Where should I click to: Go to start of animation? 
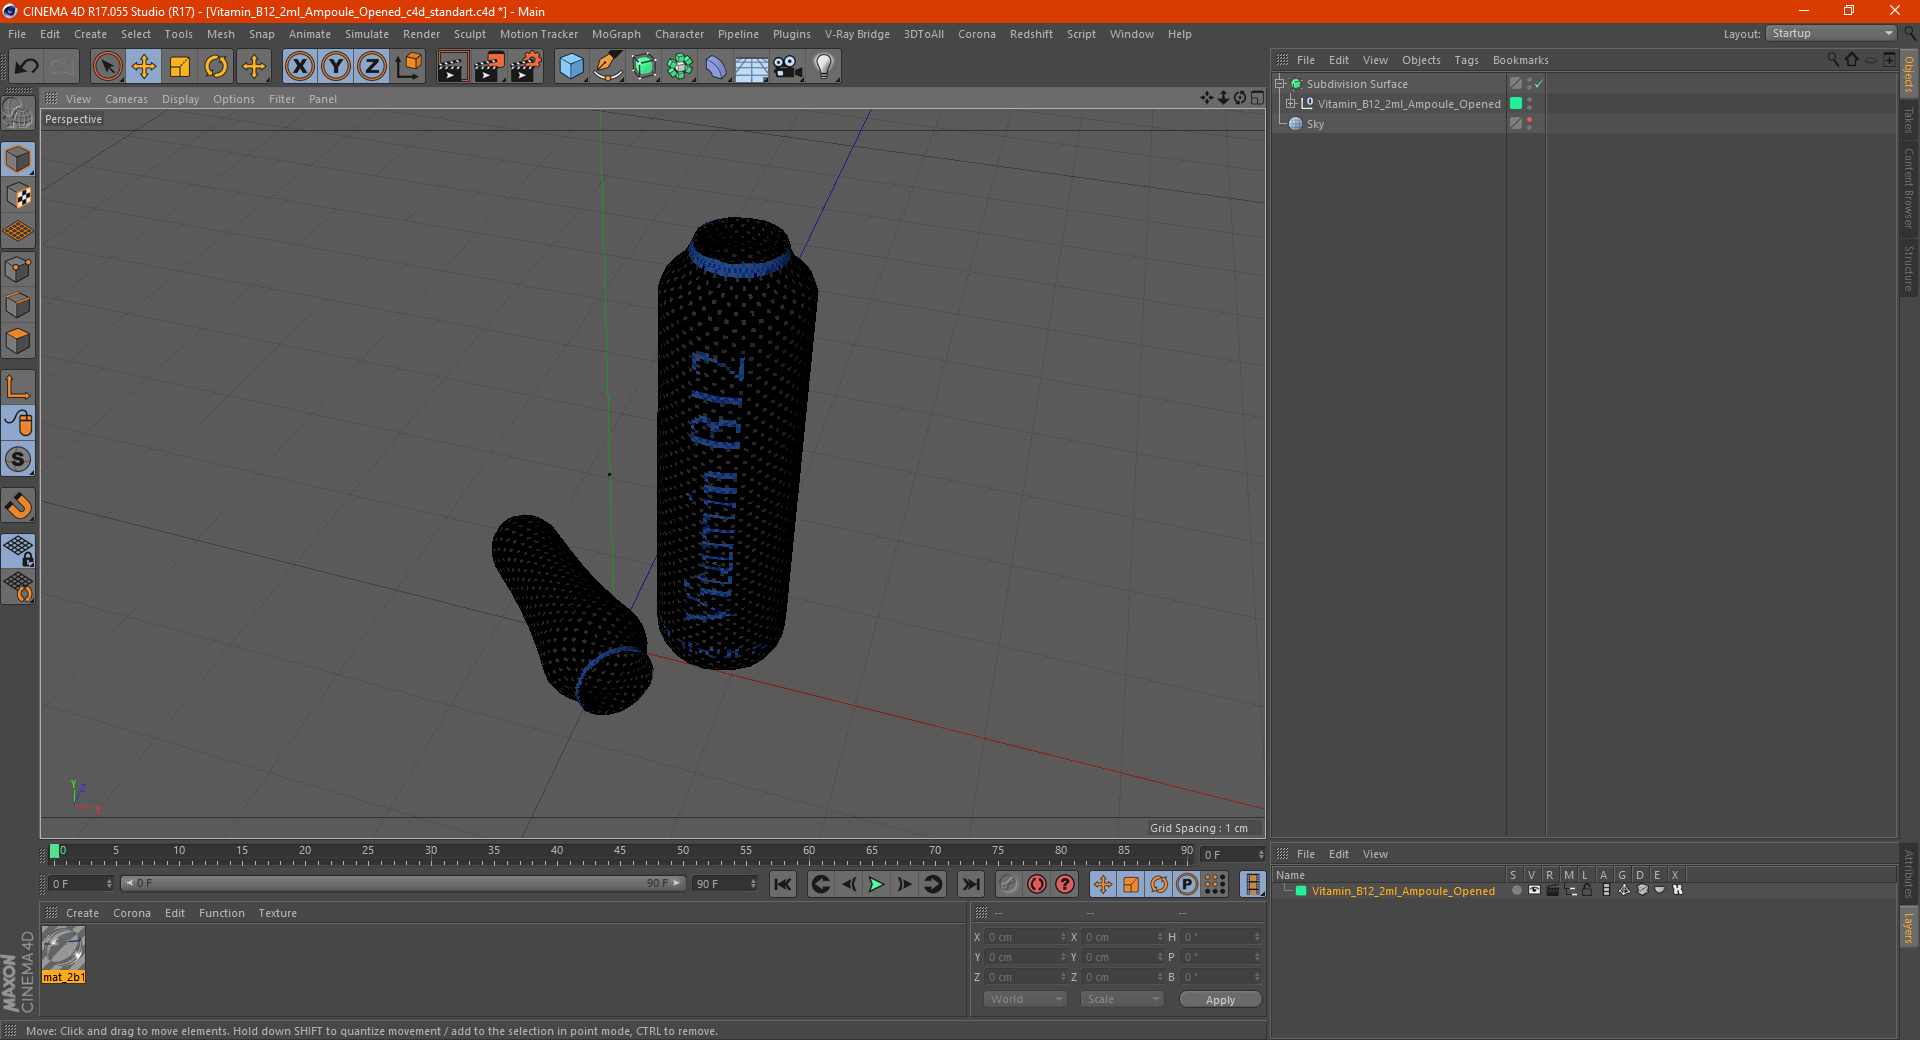783,884
